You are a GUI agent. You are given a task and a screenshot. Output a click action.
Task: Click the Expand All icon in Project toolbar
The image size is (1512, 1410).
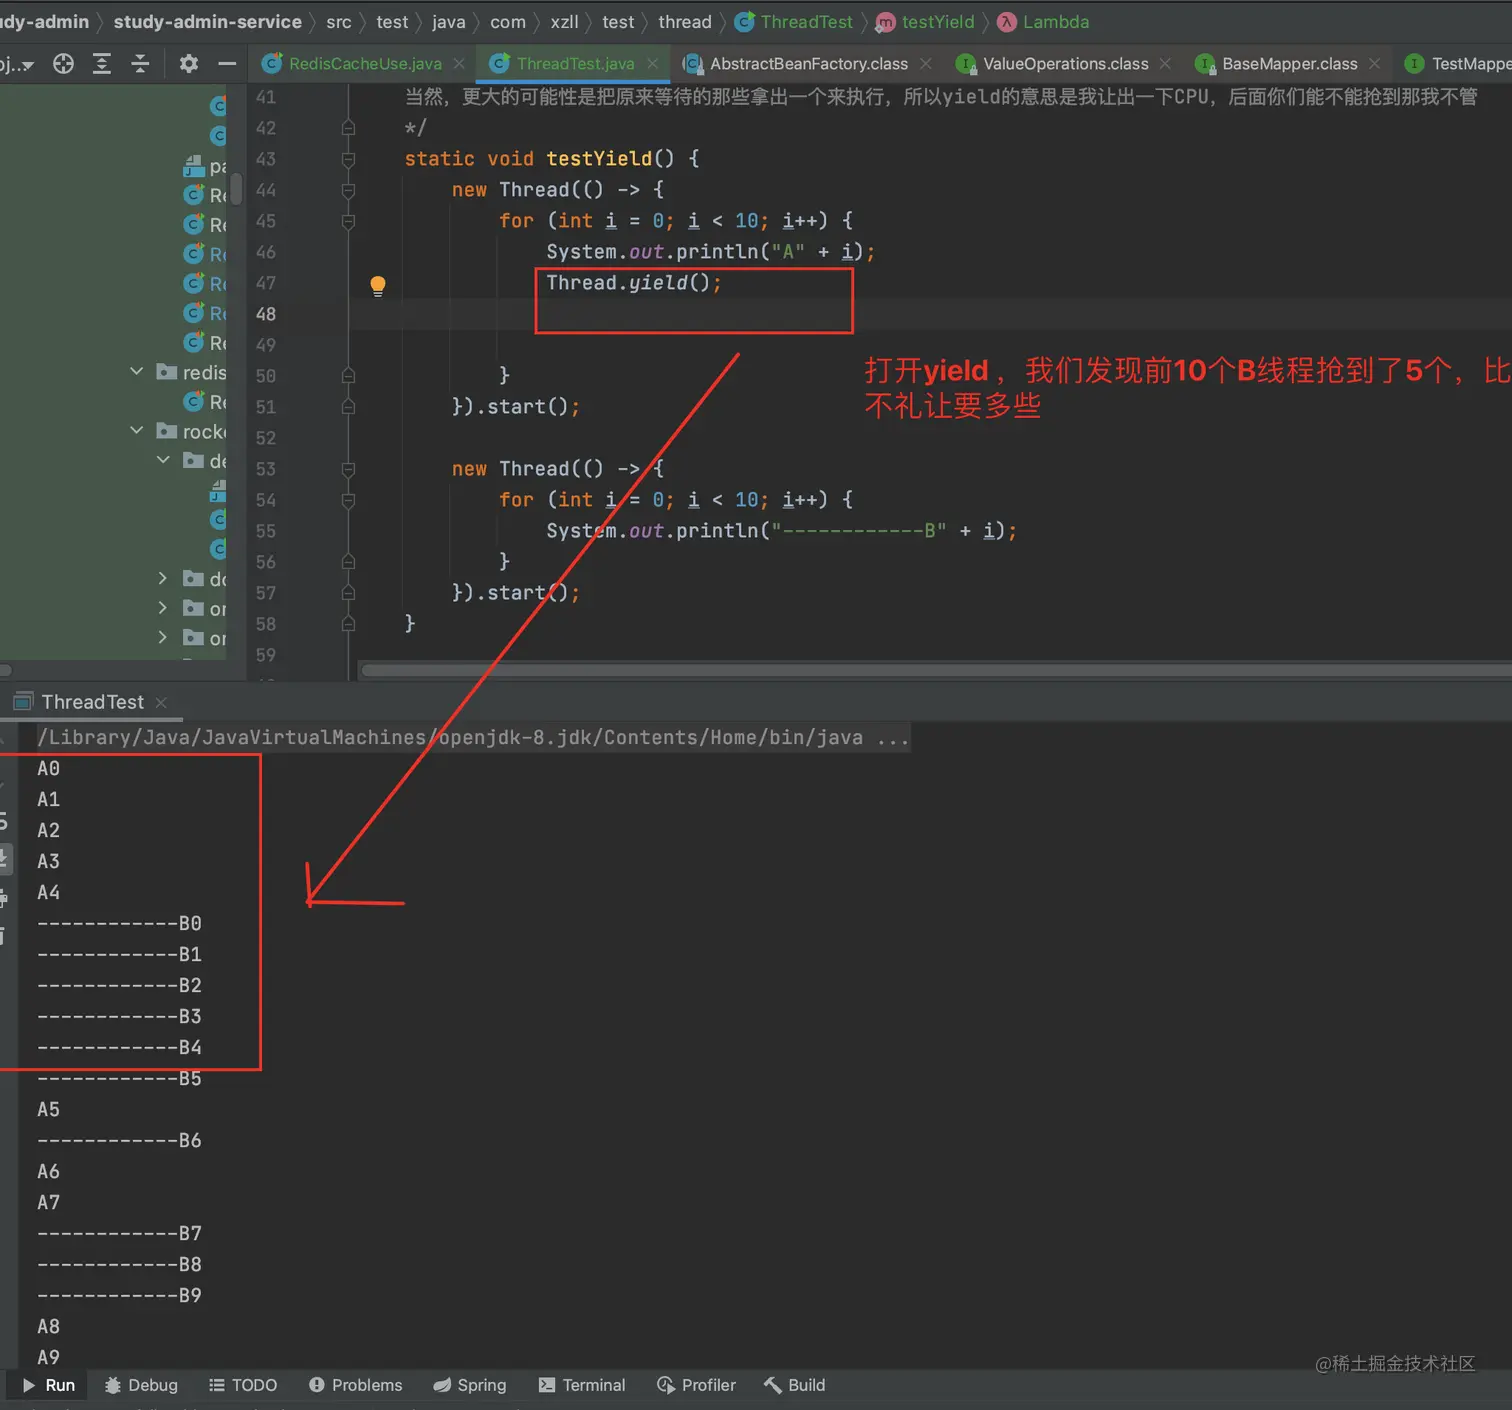point(102,64)
